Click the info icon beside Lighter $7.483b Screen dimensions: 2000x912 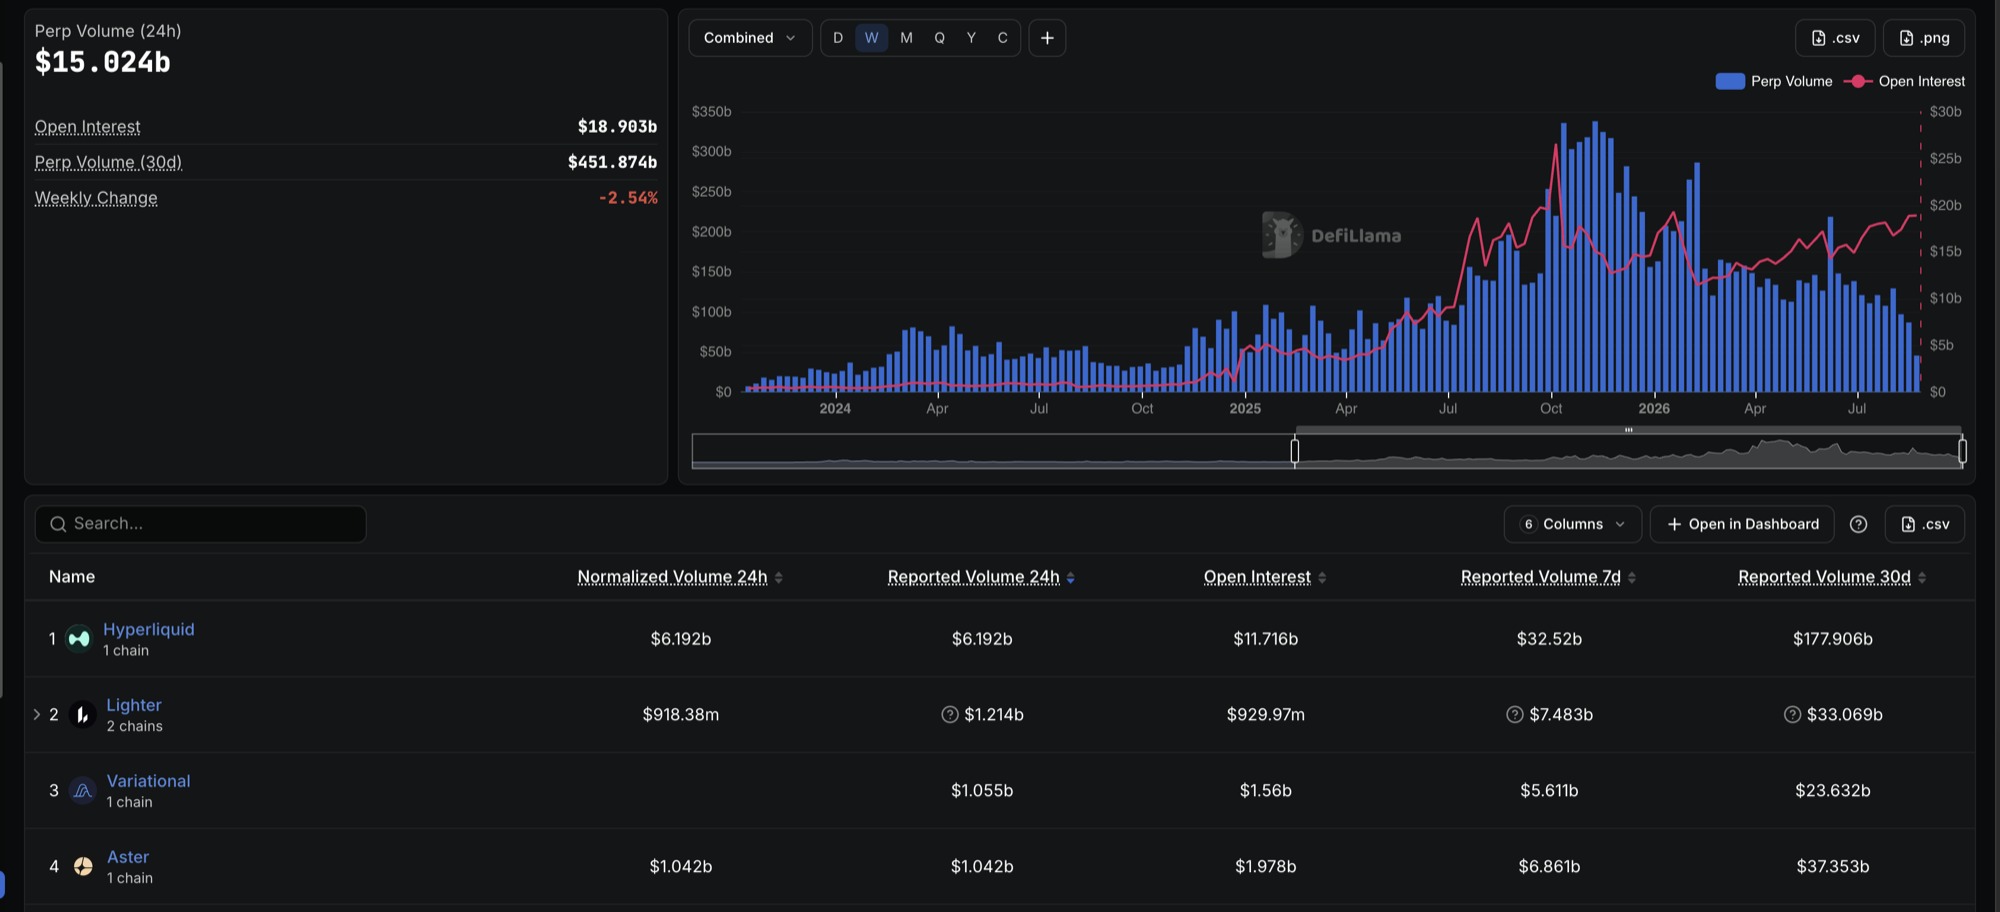click(x=1515, y=714)
